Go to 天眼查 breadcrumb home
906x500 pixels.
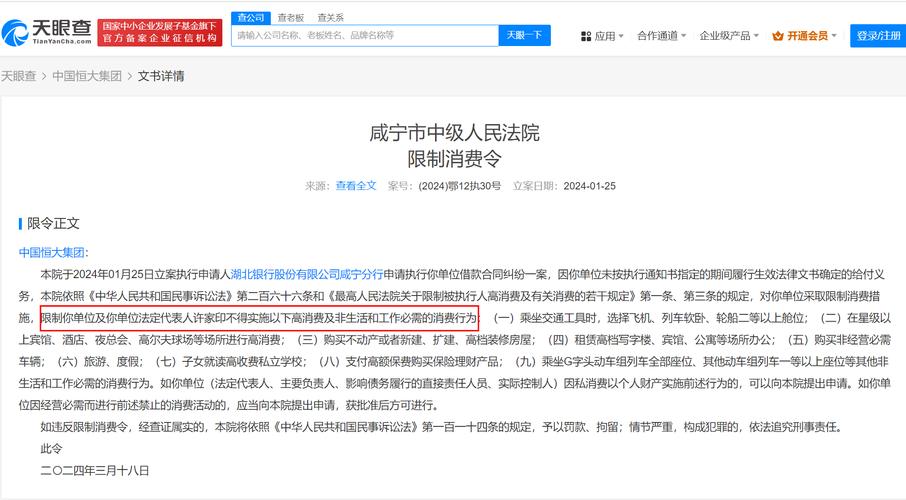[18, 76]
